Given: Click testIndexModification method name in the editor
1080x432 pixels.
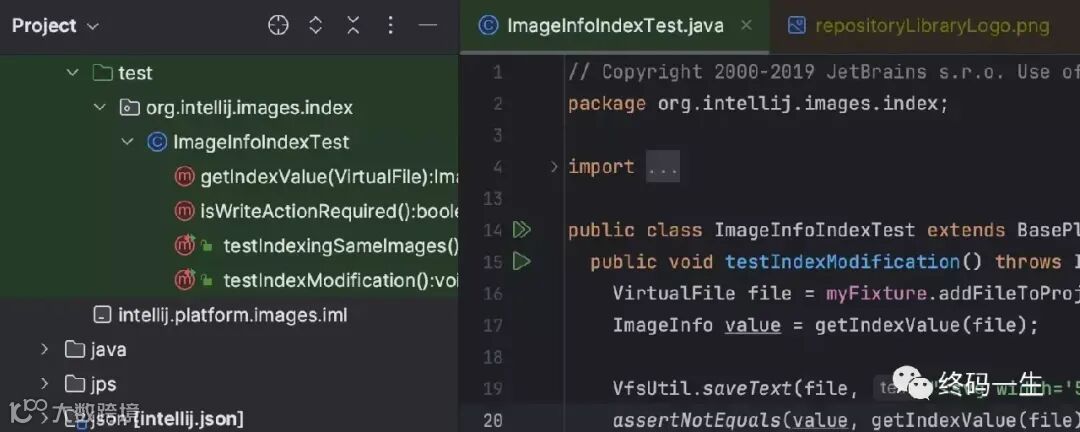Looking at the screenshot, I should (842, 262).
